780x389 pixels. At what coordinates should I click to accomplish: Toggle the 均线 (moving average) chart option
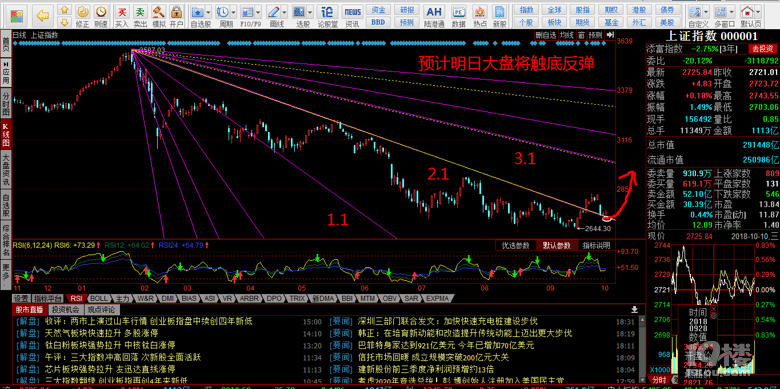[x=567, y=35]
